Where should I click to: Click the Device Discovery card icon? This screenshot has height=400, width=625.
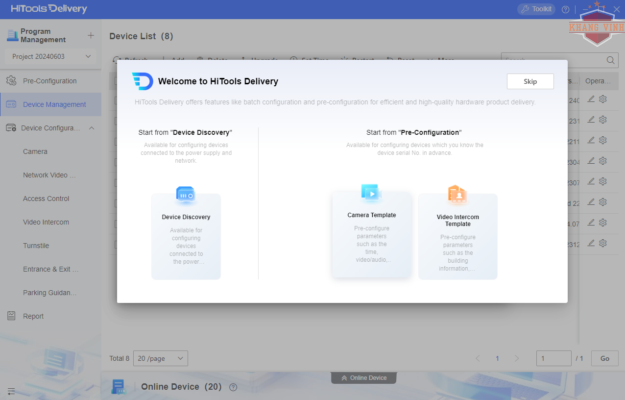[185, 194]
